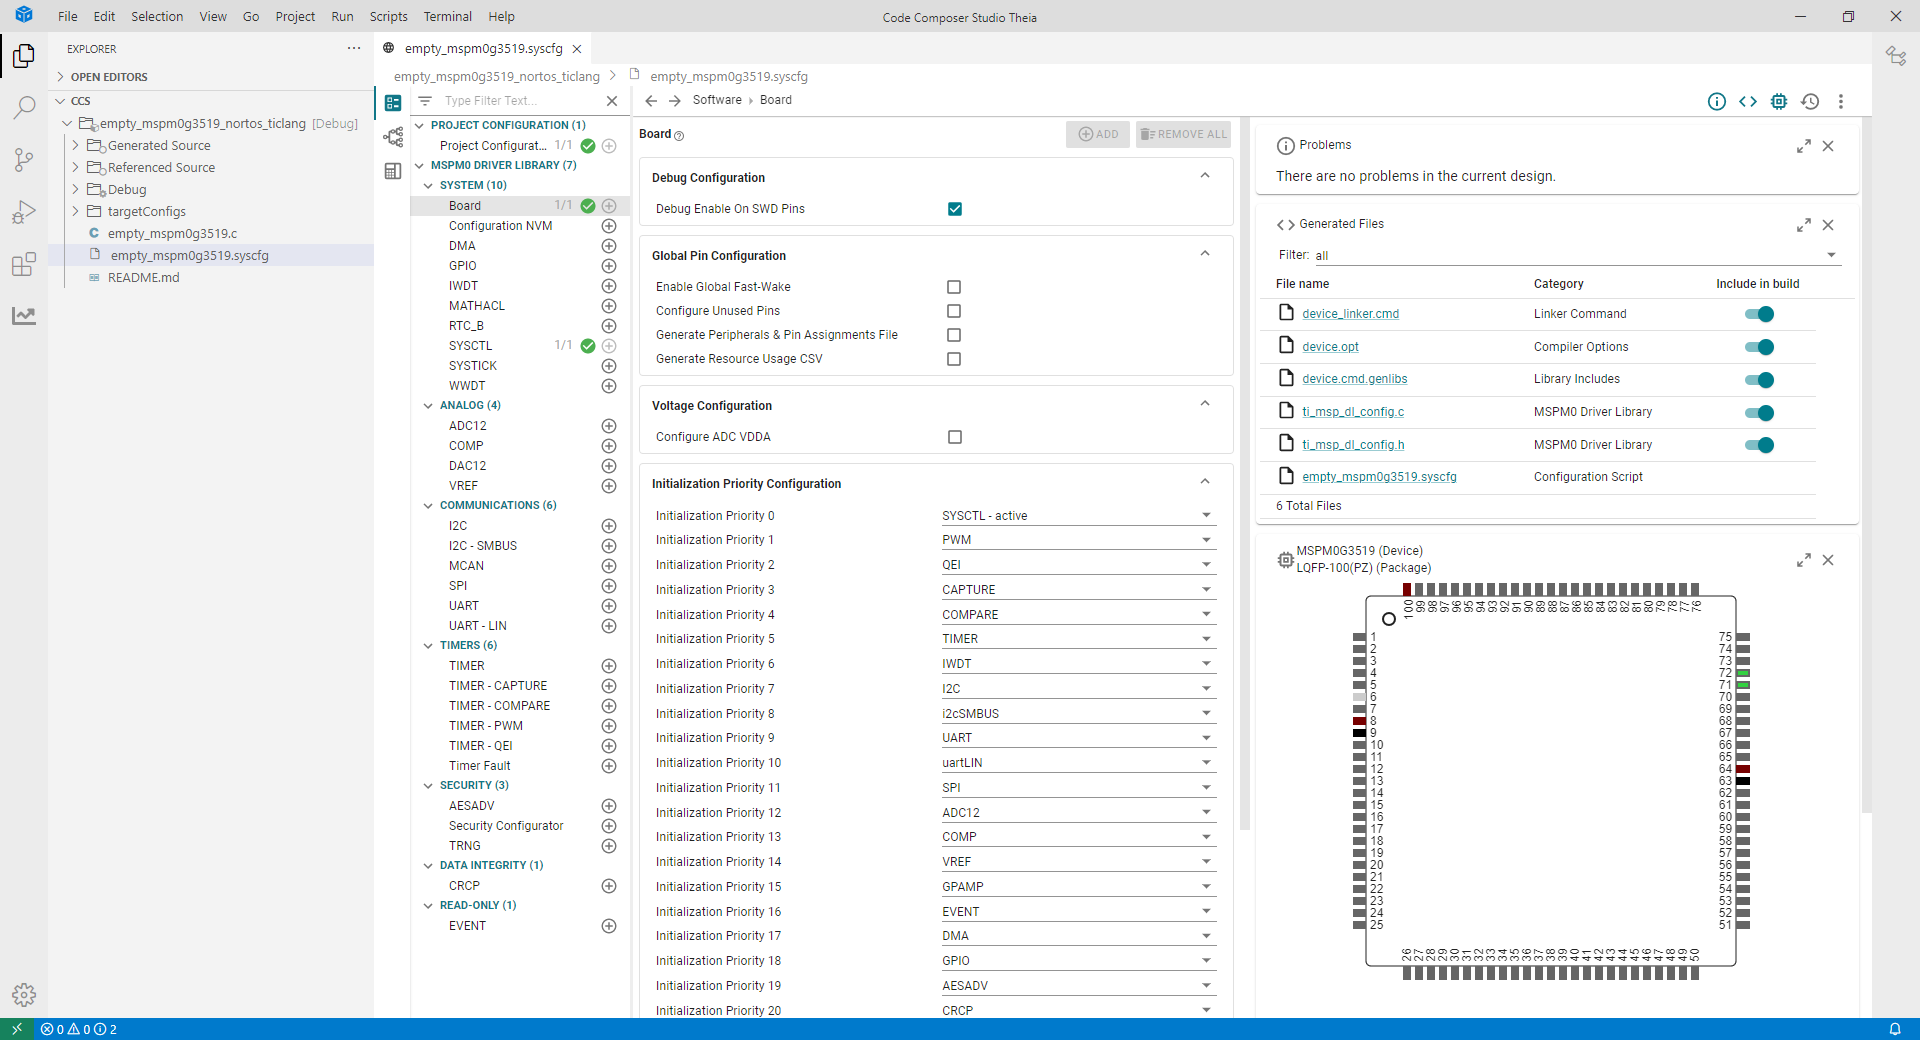Image resolution: width=1920 pixels, height=1040 pixels.
Task: Expand the Problems panel
Action: pos(1804,146)
